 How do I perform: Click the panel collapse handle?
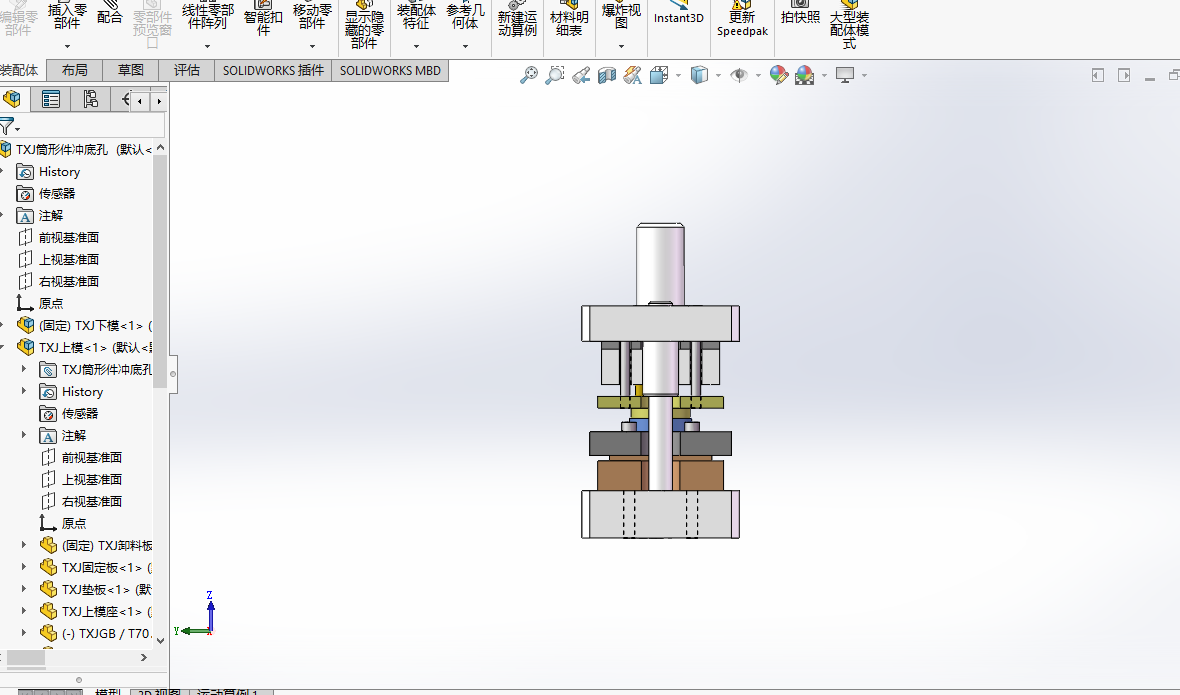[173, 374]
